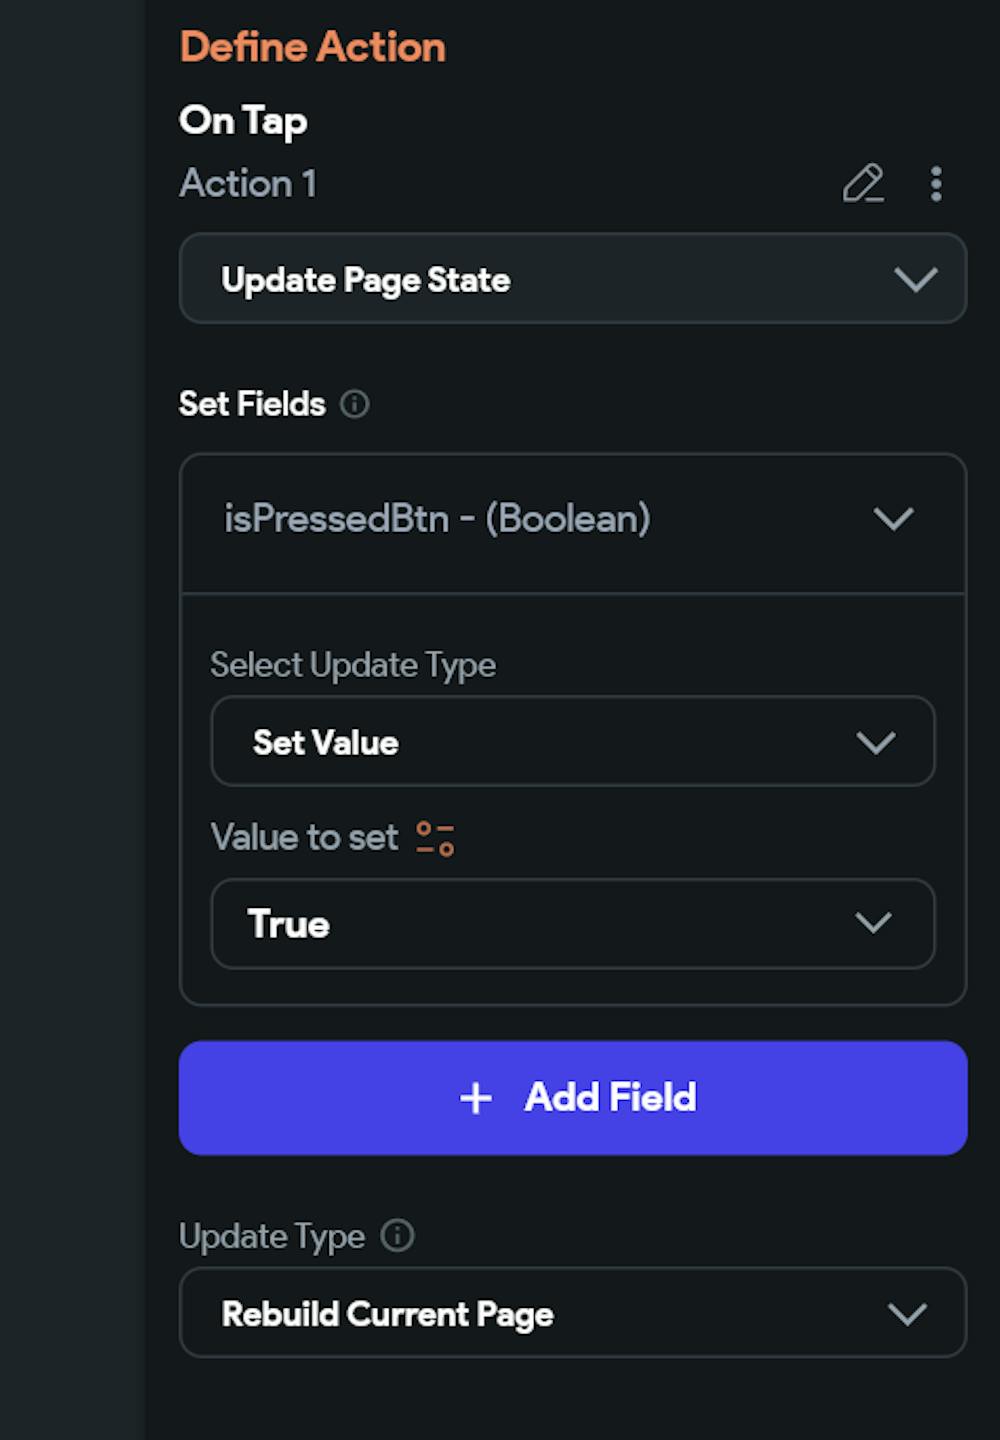Click the info icon beside Set Fields

[x=355, y=404]
